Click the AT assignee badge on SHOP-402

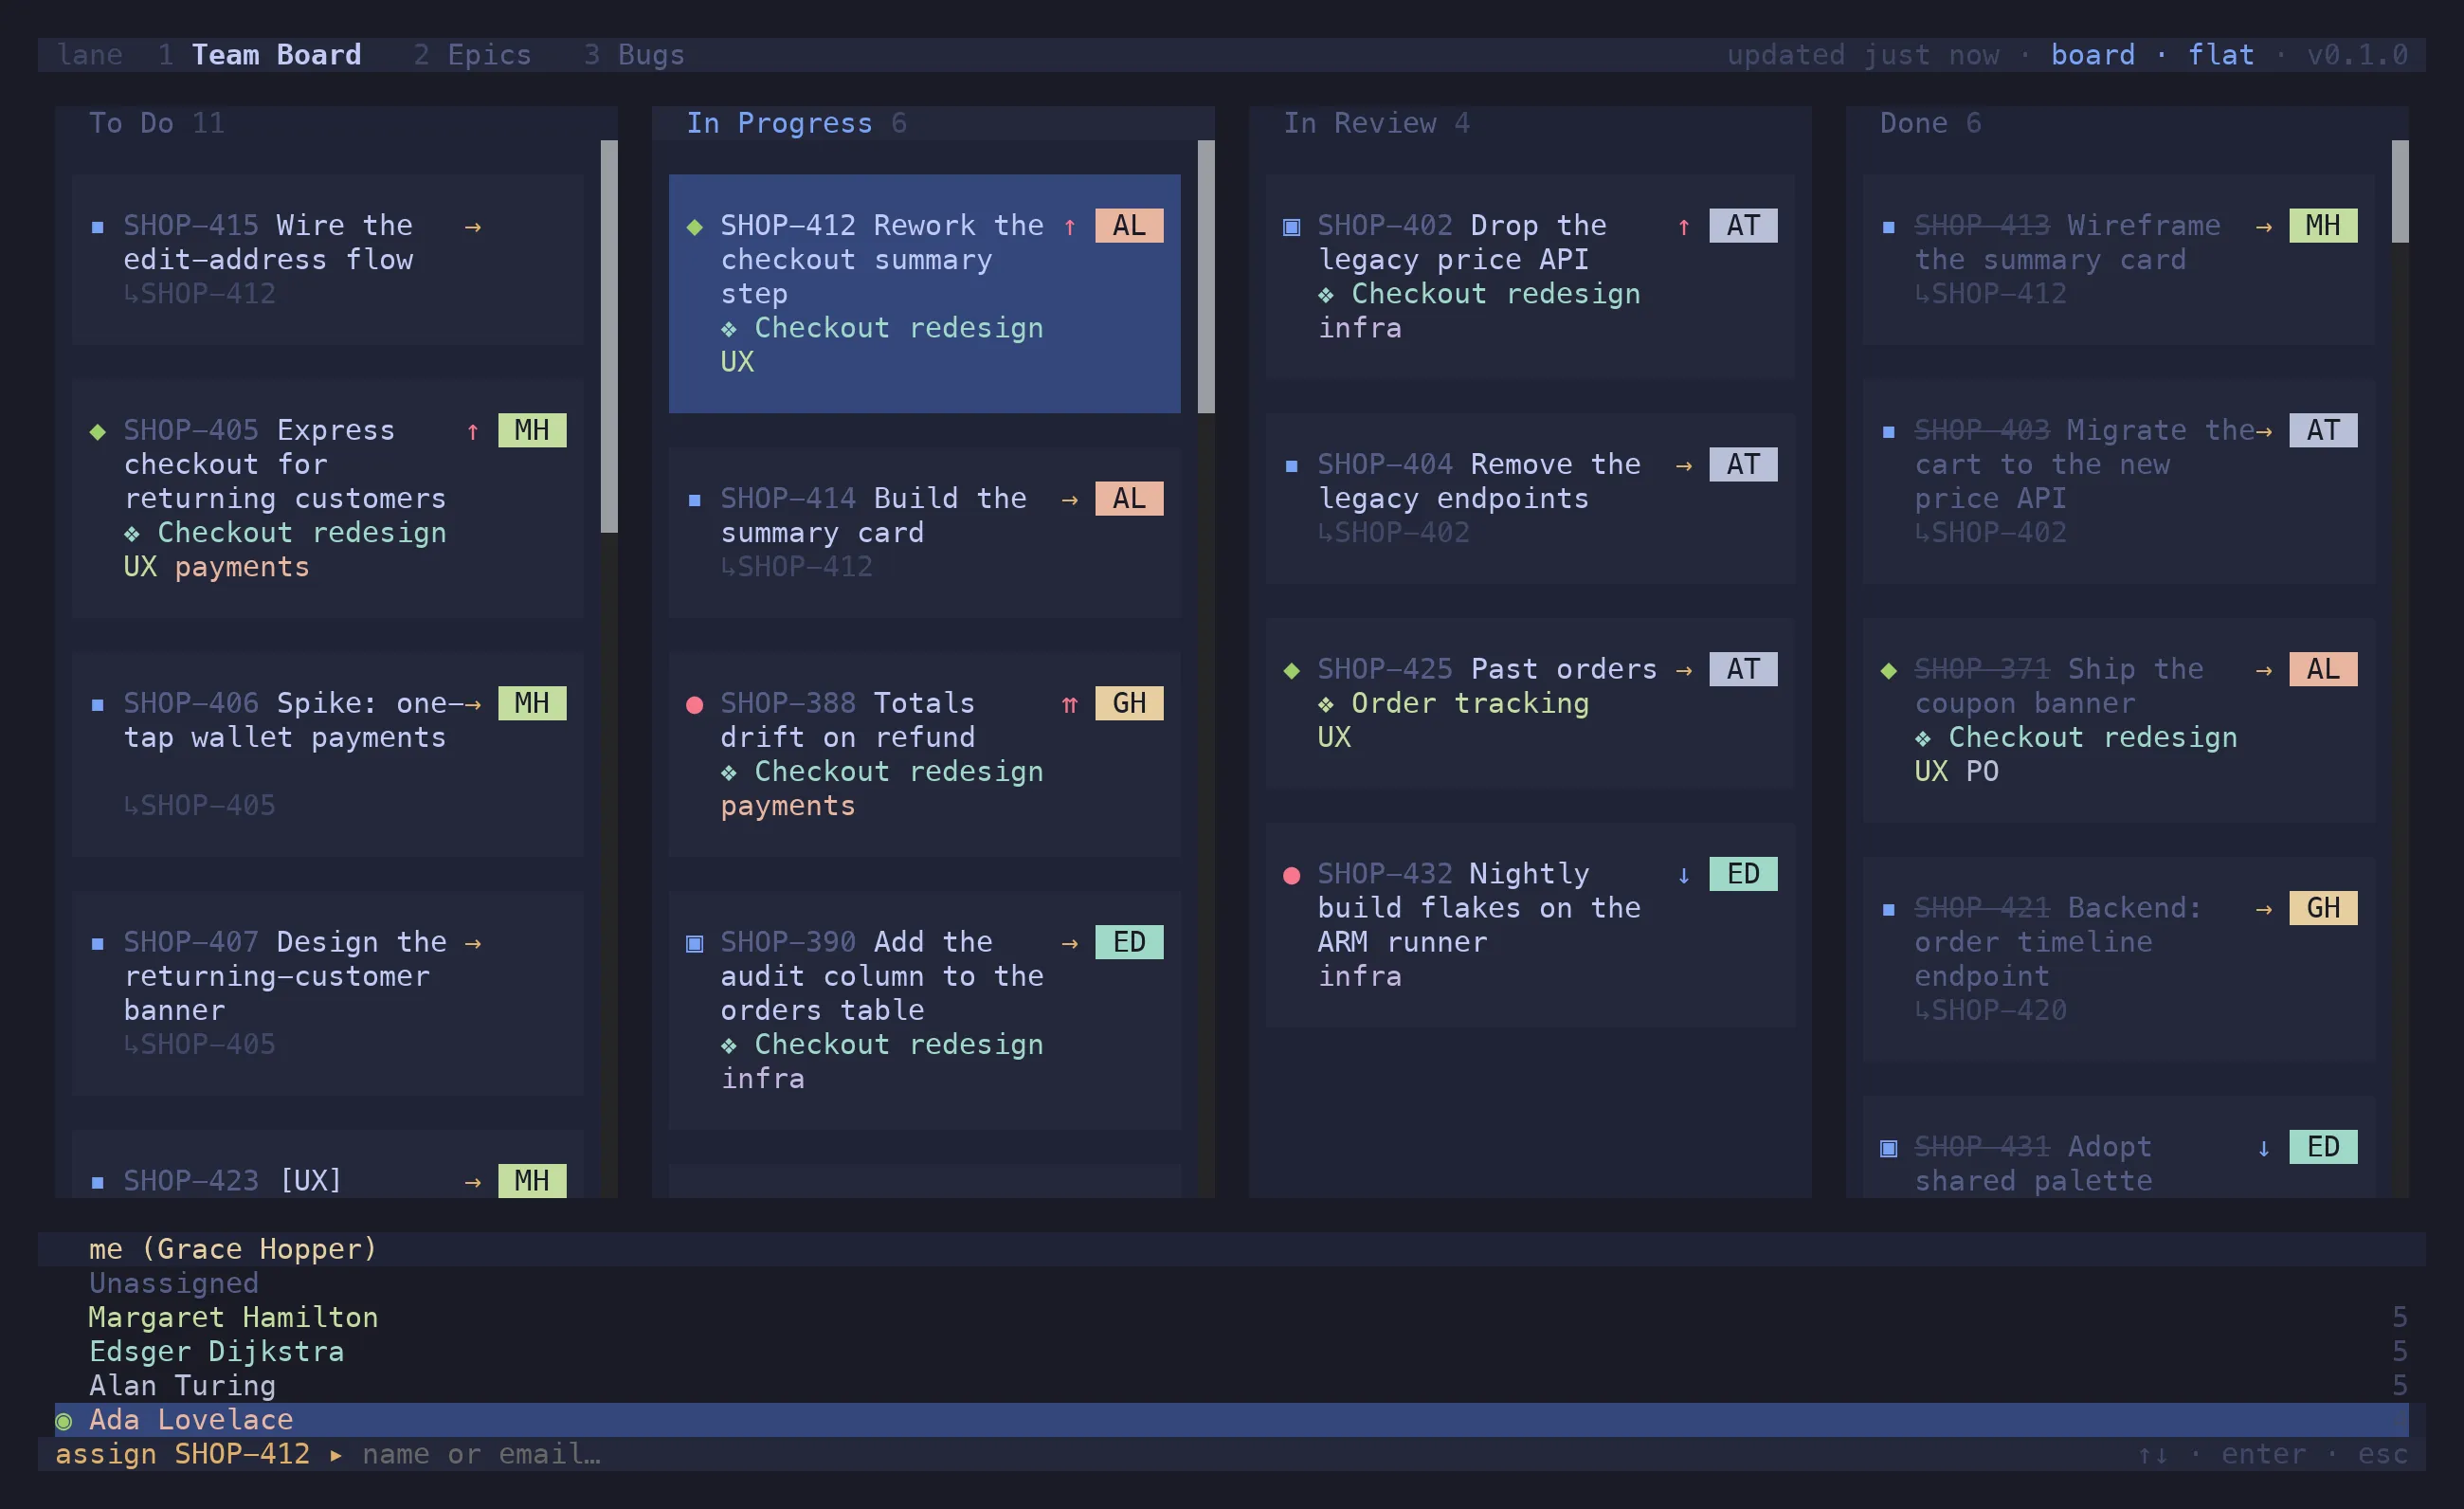tap(1743, 226)
